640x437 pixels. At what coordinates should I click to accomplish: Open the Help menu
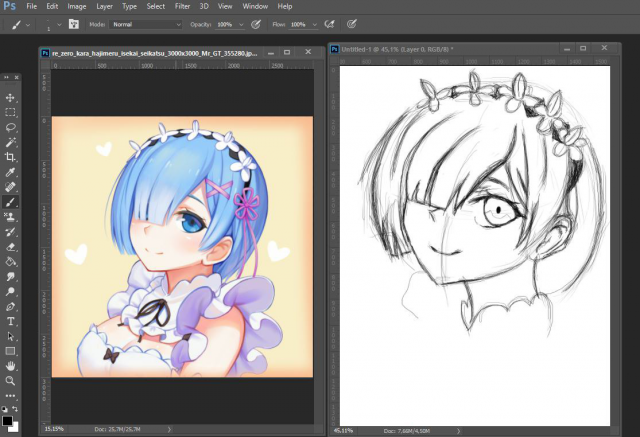click(285, 7)
